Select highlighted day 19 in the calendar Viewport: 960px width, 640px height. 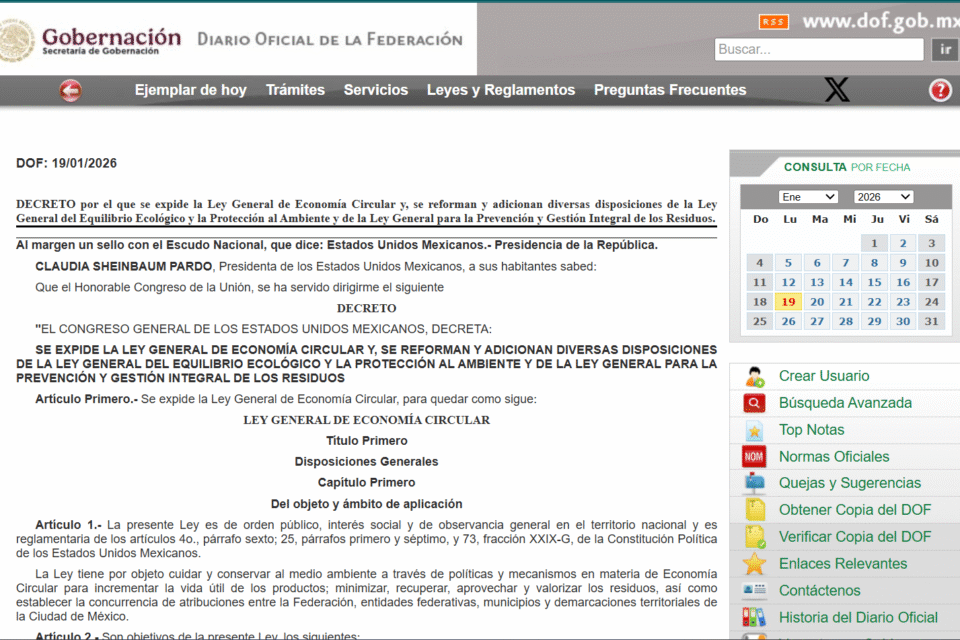click(788, 302)
